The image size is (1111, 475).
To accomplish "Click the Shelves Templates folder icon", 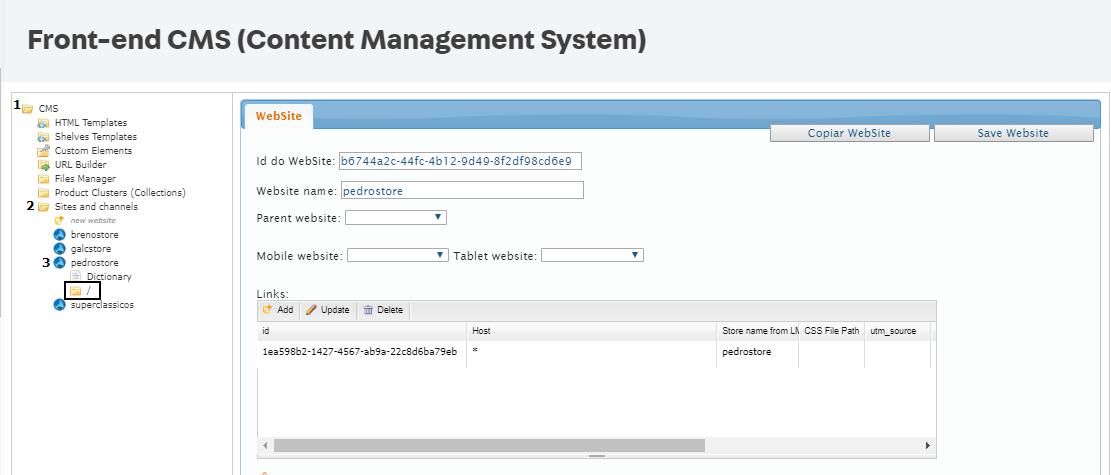I will (43, 137).
